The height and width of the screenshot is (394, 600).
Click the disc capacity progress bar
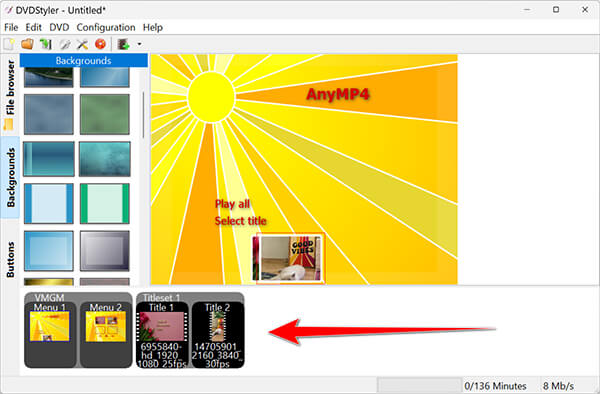[x=420, y=386]
